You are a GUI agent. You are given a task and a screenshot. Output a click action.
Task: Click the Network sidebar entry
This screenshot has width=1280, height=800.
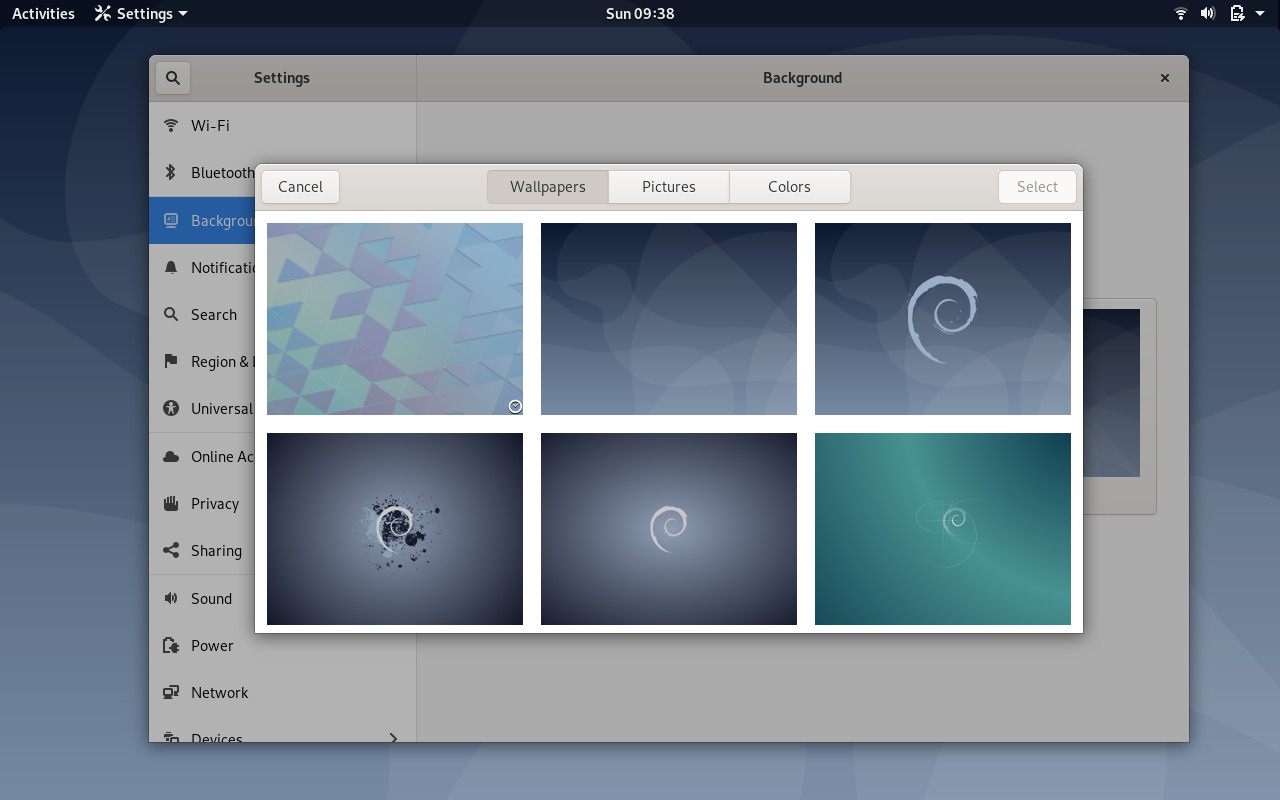[x=220, y=692]
